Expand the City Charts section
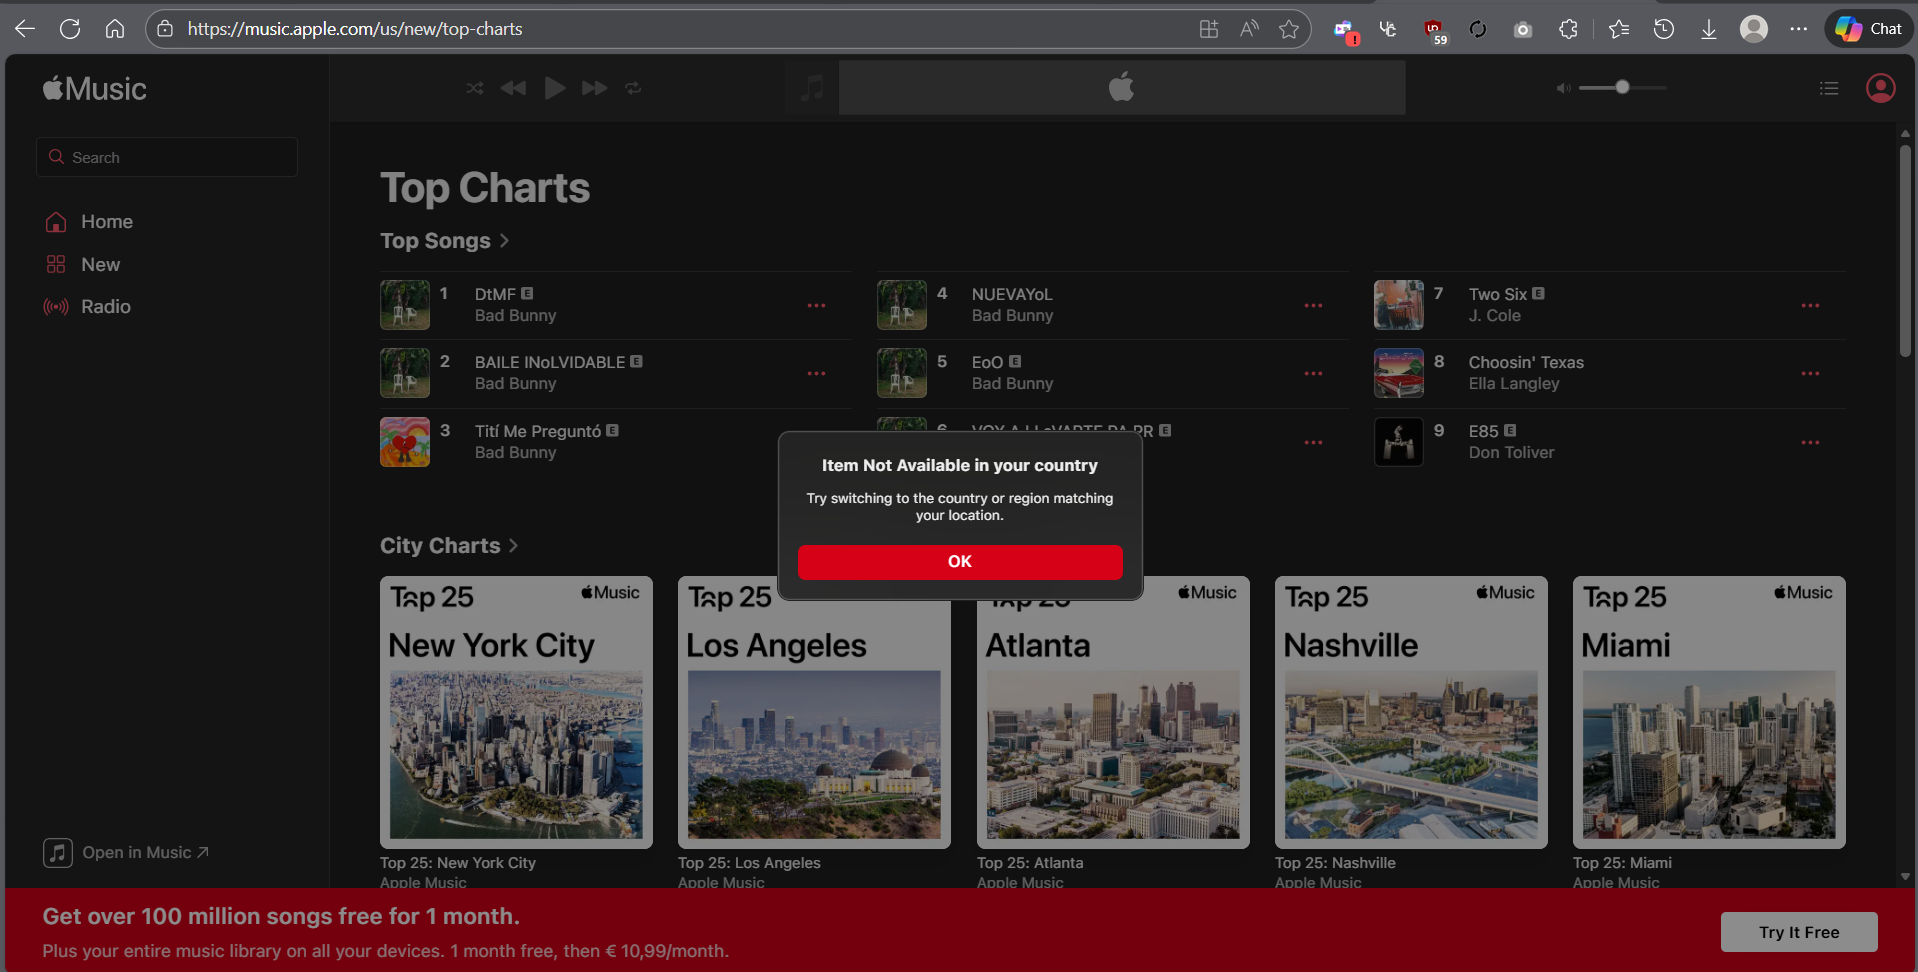The height and width of the screenshot is (972, 1918). (x=449, y=546)
